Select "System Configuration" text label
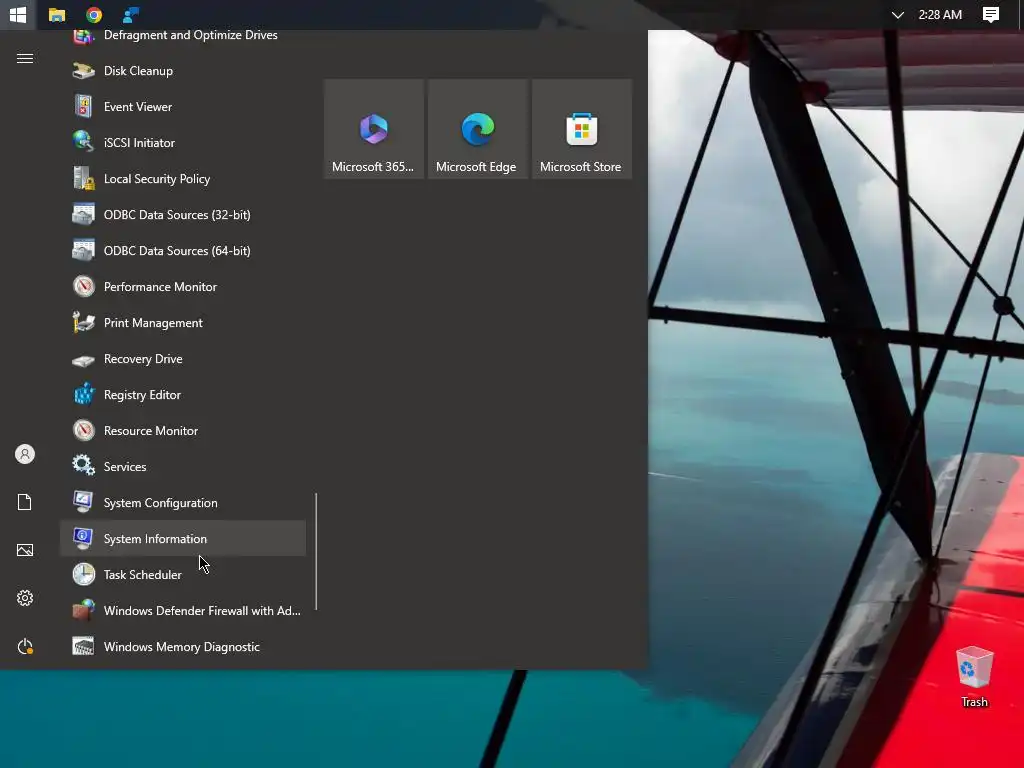The height and width of the screenshot is (768, 1024). point(160,503)
